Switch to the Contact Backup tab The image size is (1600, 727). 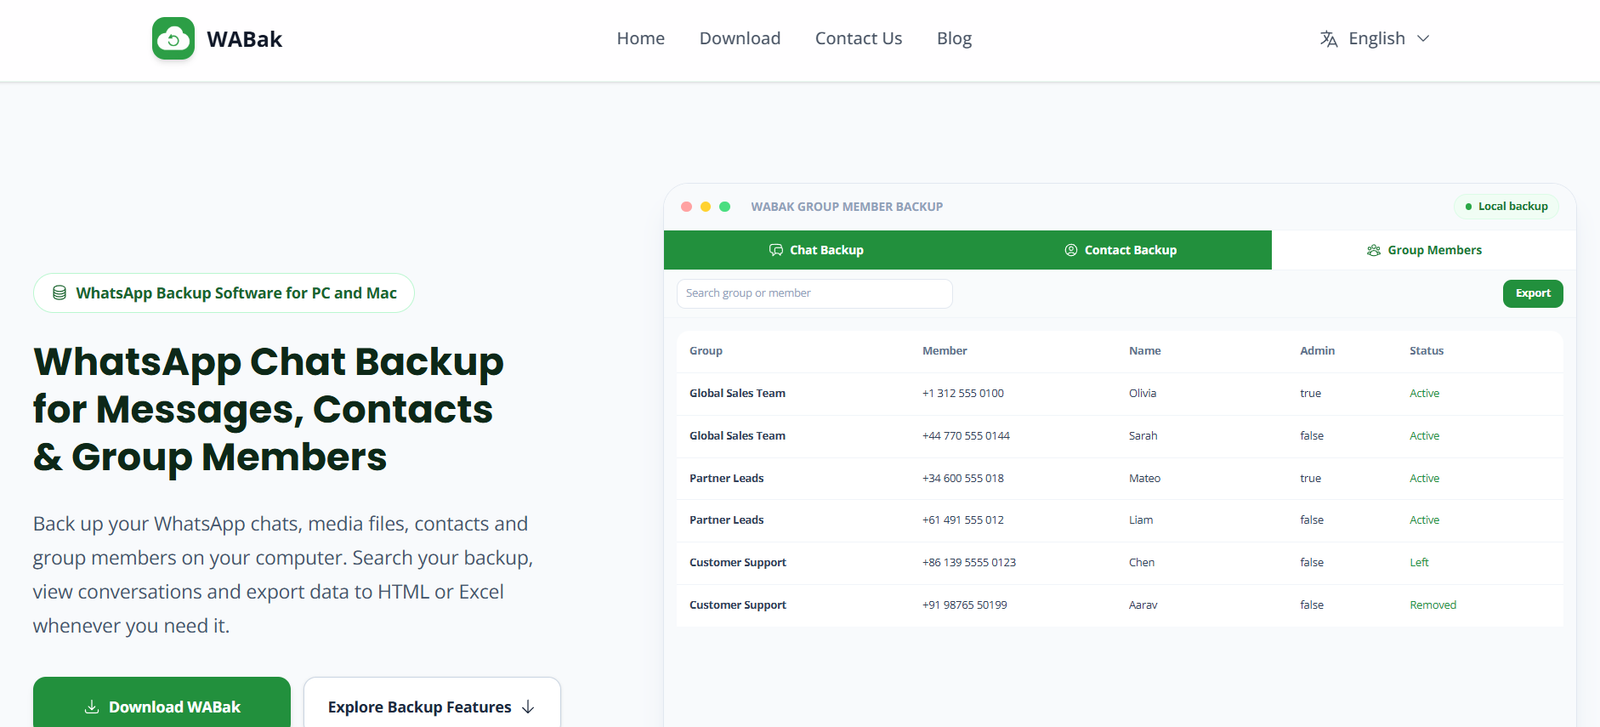tap(1120, 250)
